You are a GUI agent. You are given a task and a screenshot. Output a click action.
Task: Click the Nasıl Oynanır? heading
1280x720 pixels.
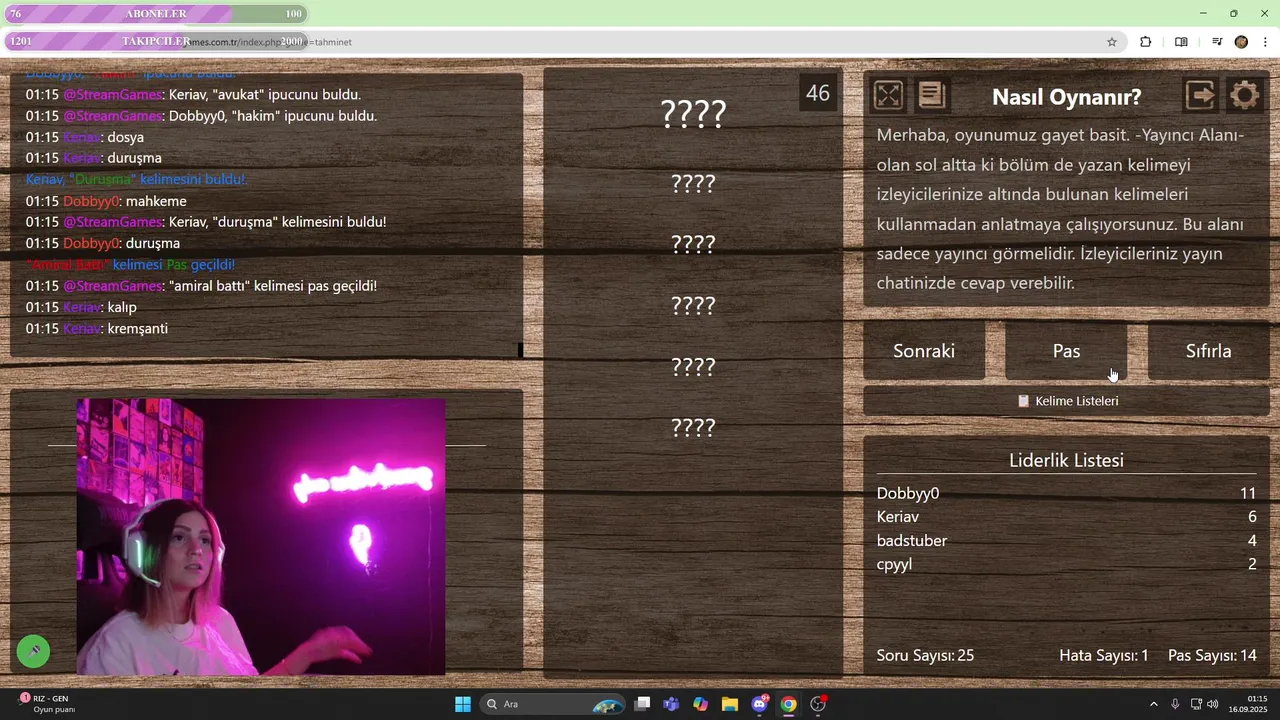(x=1066, y=97)
